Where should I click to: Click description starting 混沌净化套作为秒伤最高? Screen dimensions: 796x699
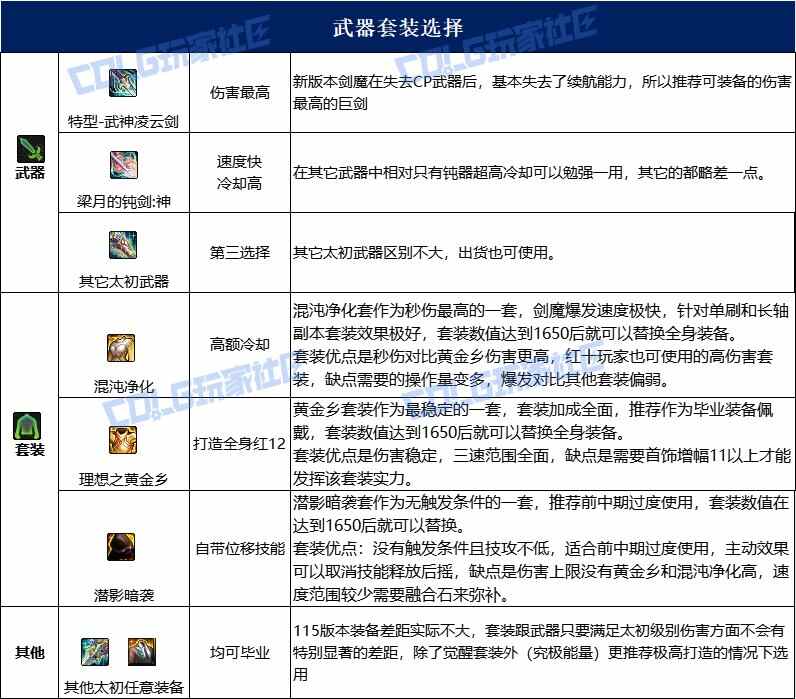coord(541,345)
